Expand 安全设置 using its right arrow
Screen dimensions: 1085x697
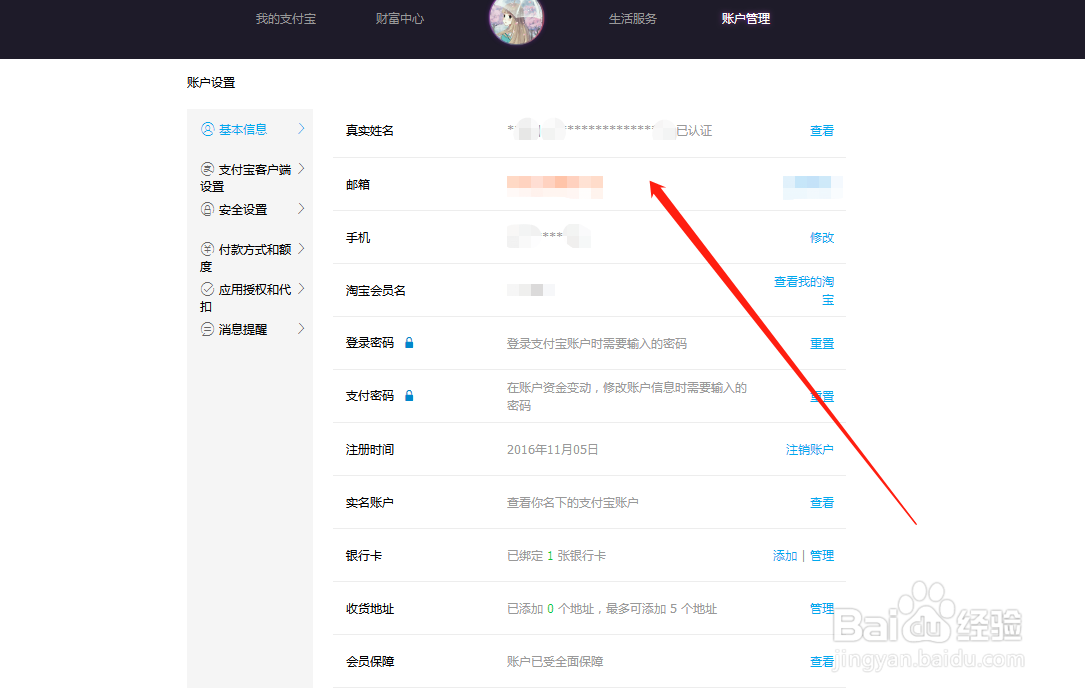coord(301,209)
